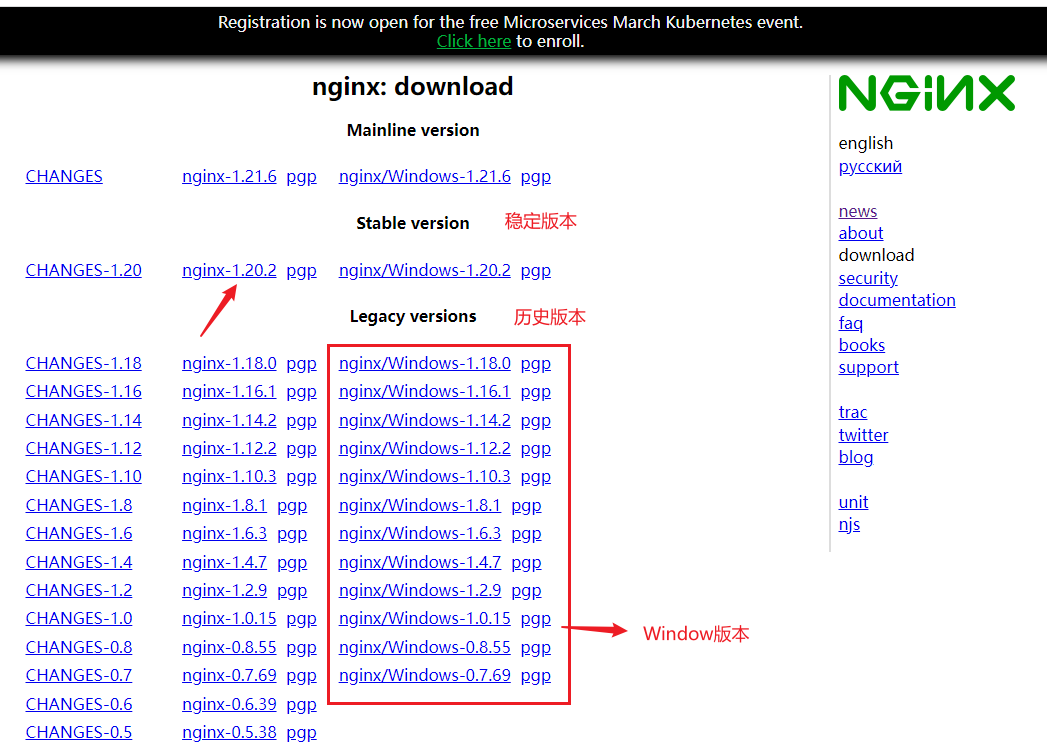Download nginx-1.21.6 source
This screenshot has width=1047, height=748.
(x=229, y=176)
